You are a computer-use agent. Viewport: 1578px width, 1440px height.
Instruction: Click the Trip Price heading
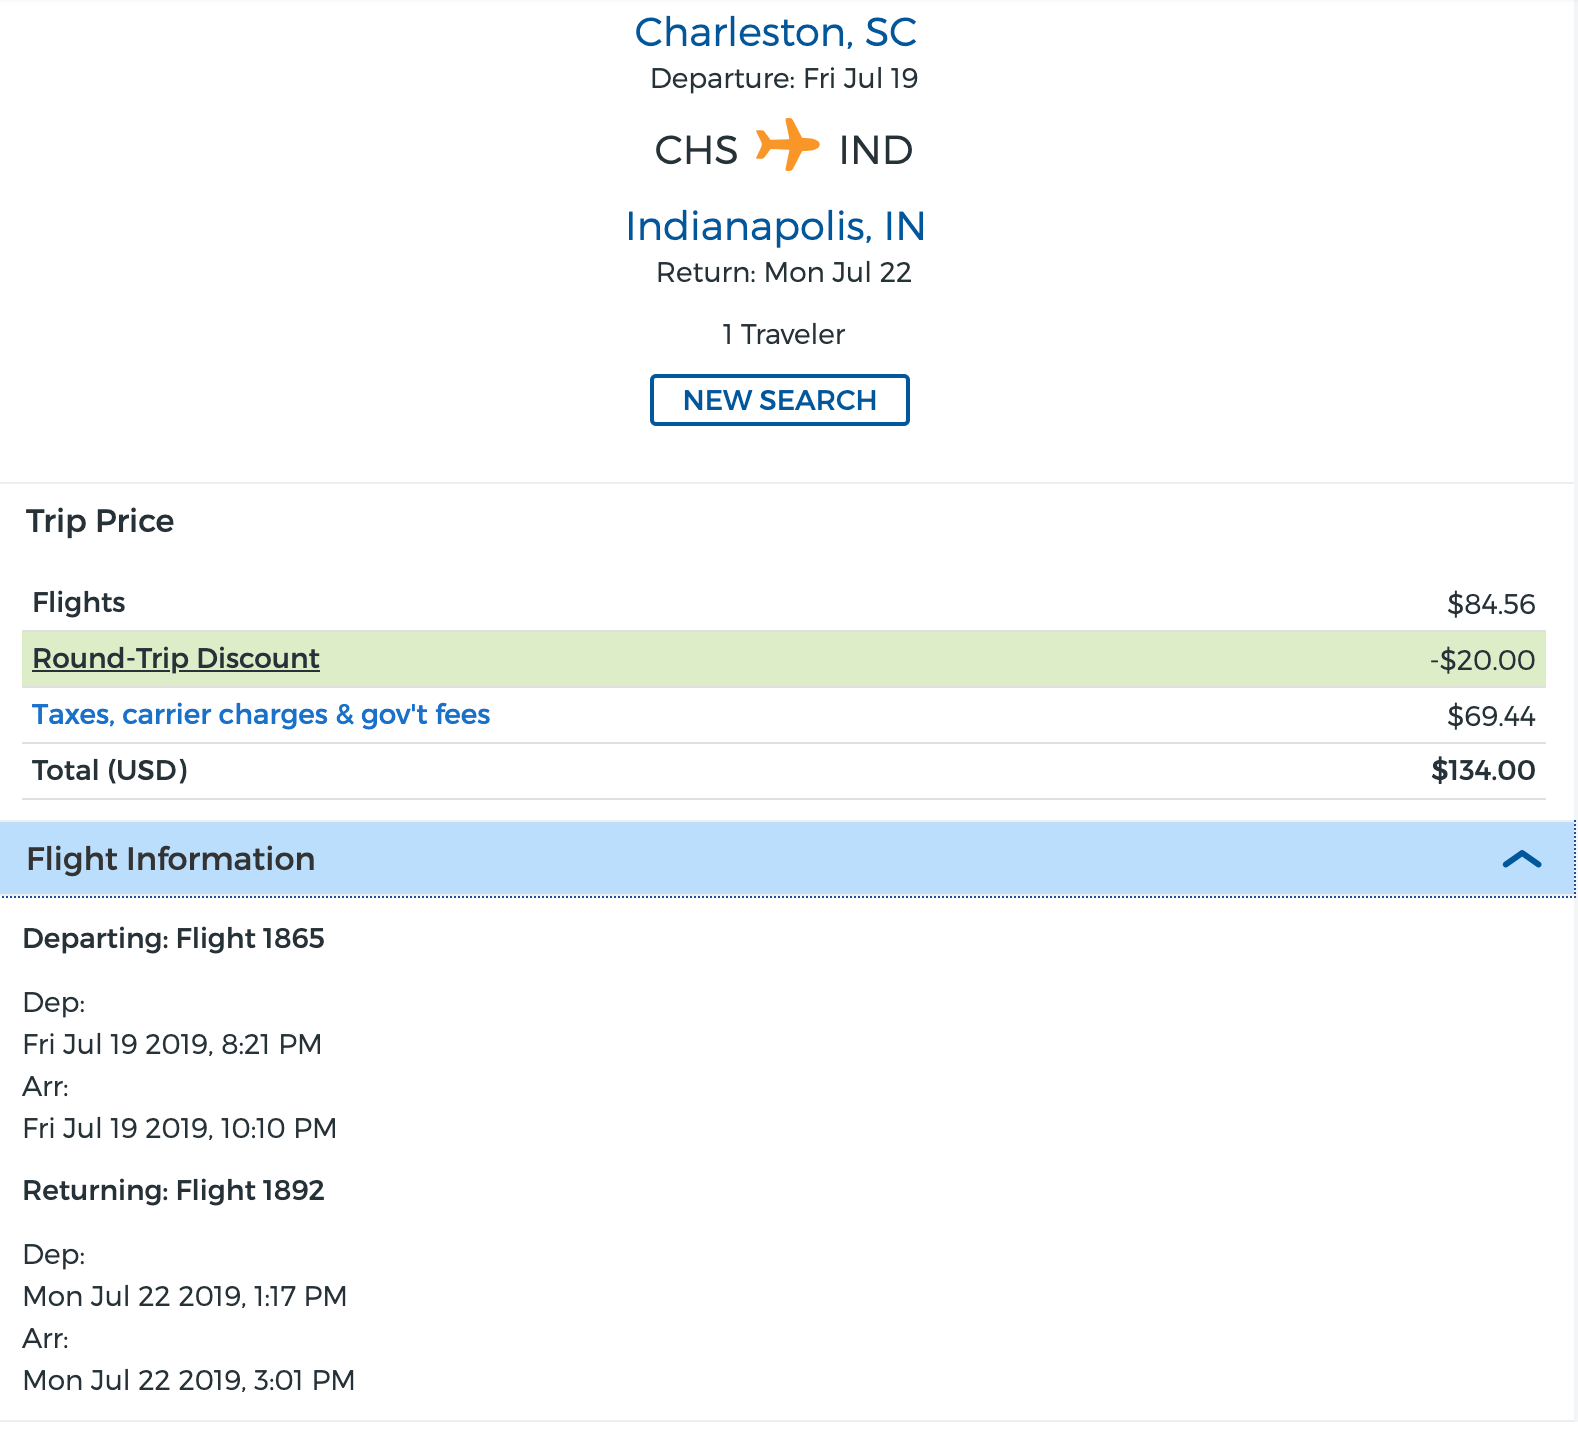[100, 521]
